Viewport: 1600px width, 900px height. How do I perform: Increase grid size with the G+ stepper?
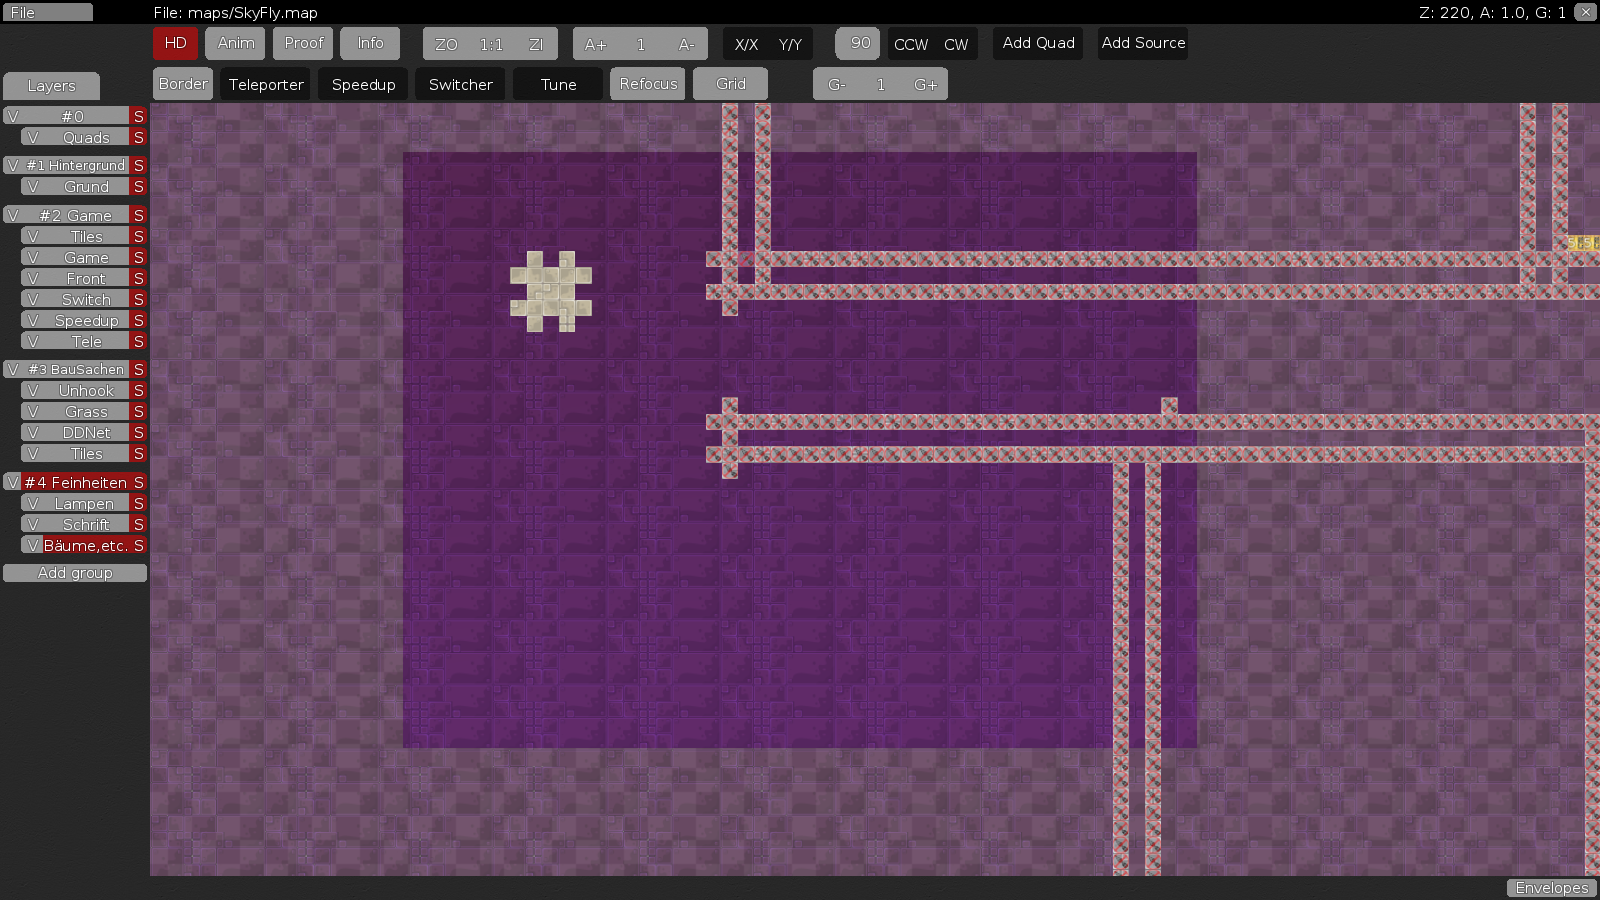coord(924,84)
